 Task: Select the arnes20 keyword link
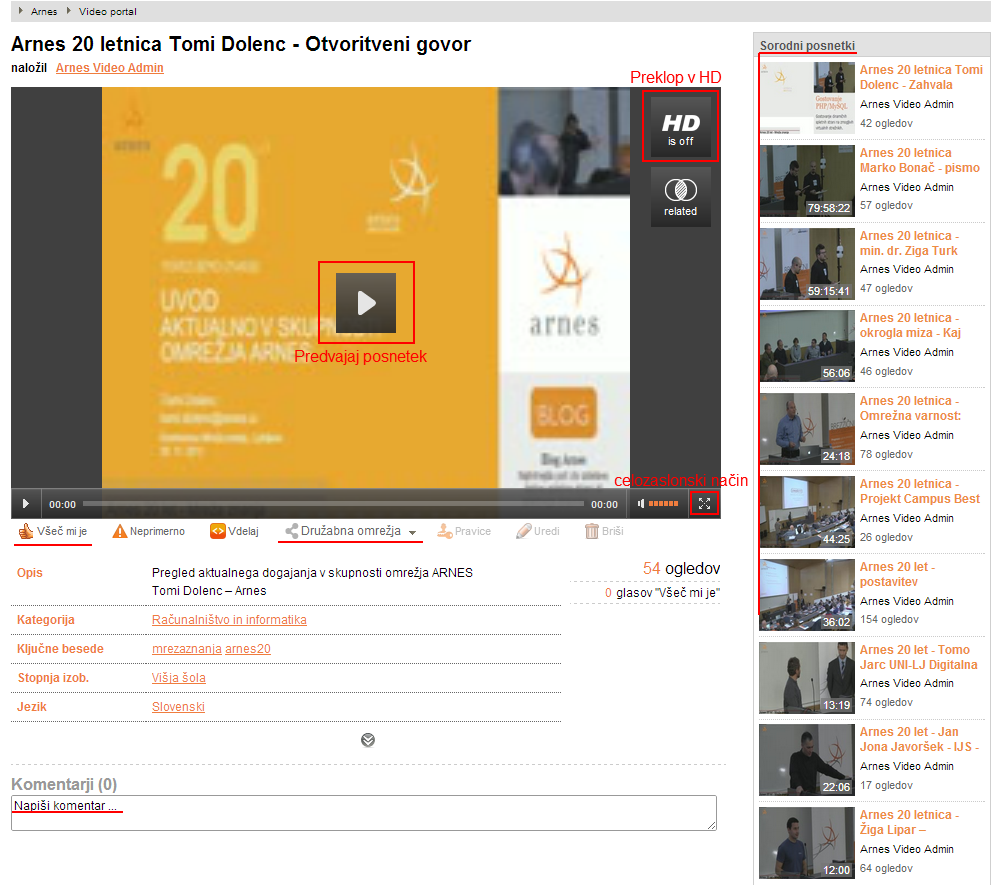(248, 649)
